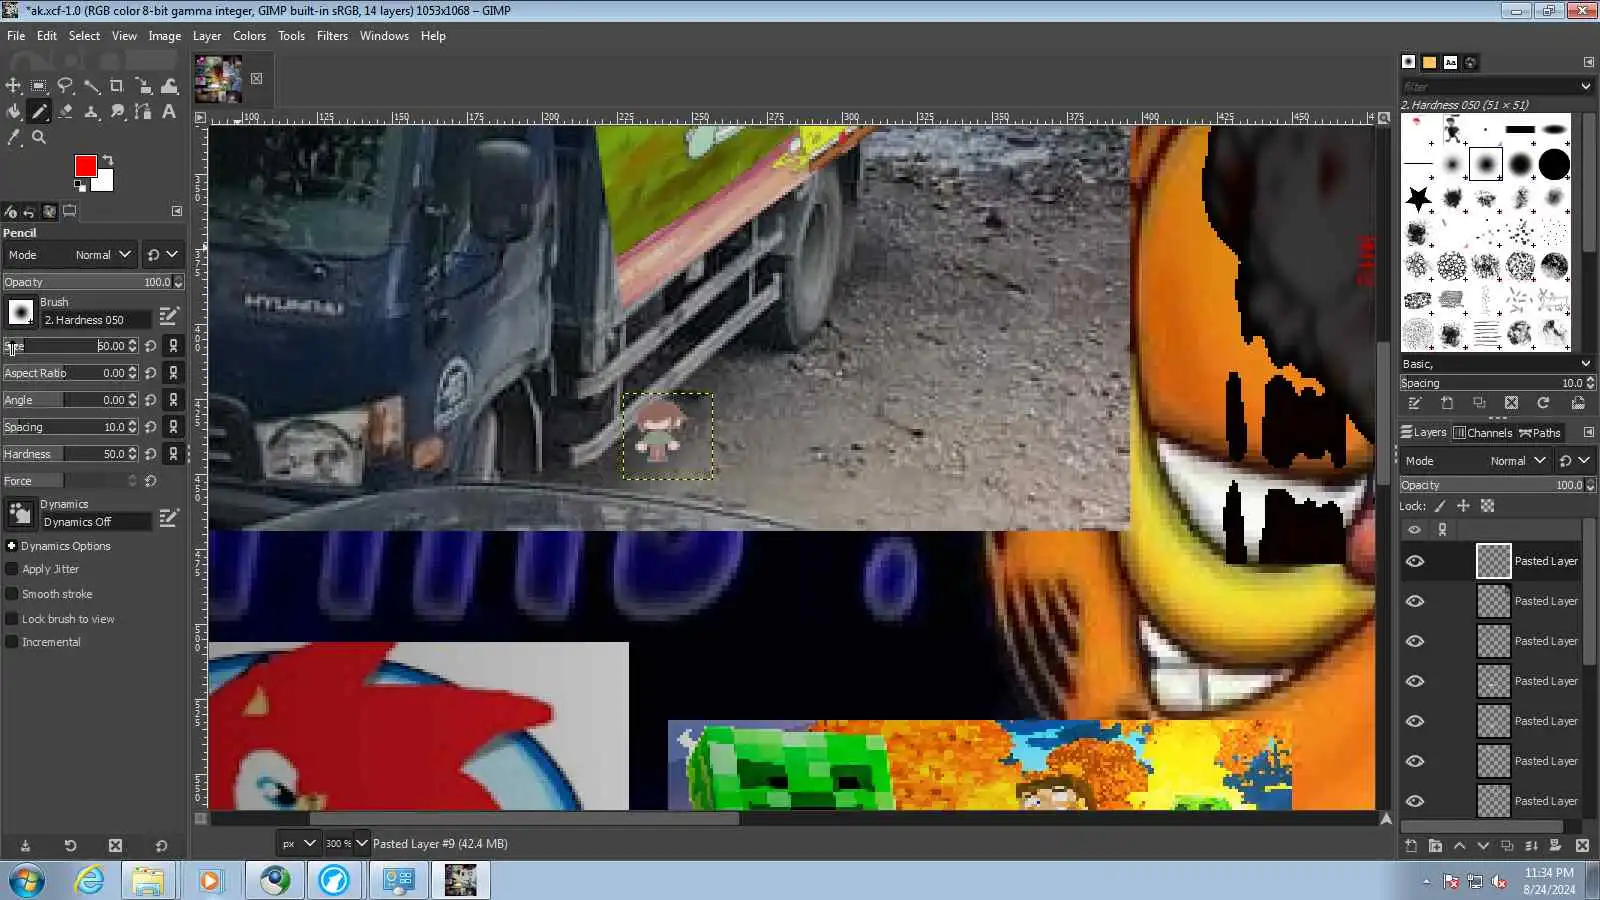The image size is (1600, 900).
Task: Open the Layers panel Mode dropdown
Action: click(1474, 461)
